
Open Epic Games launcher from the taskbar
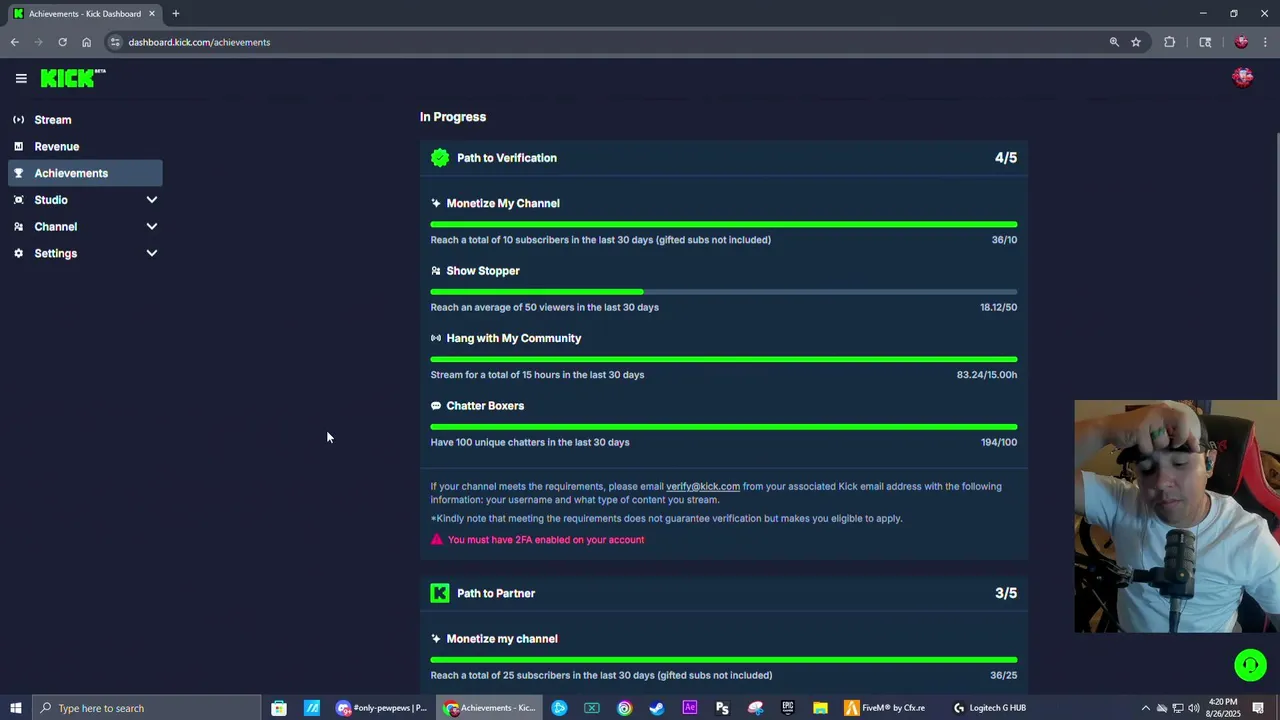pyautogui.click(x=788, y=708)
